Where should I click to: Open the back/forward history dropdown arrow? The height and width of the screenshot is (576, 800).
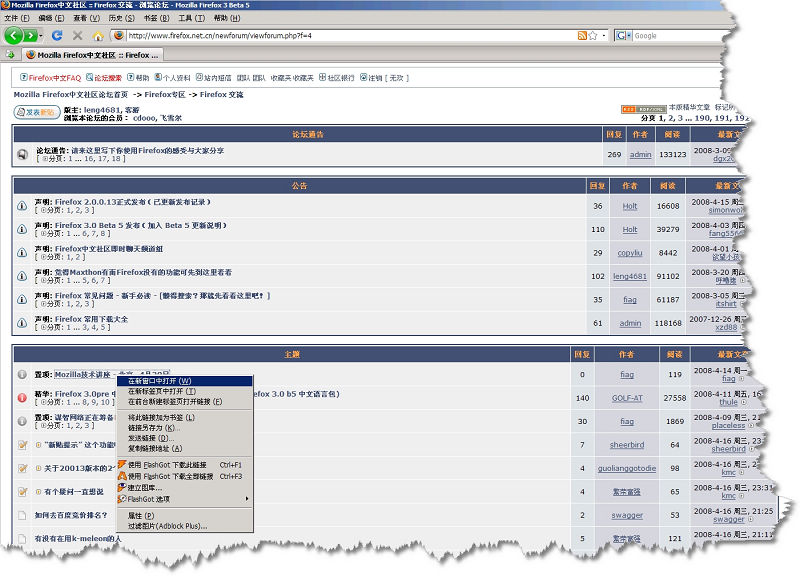[x=41, y=36]
